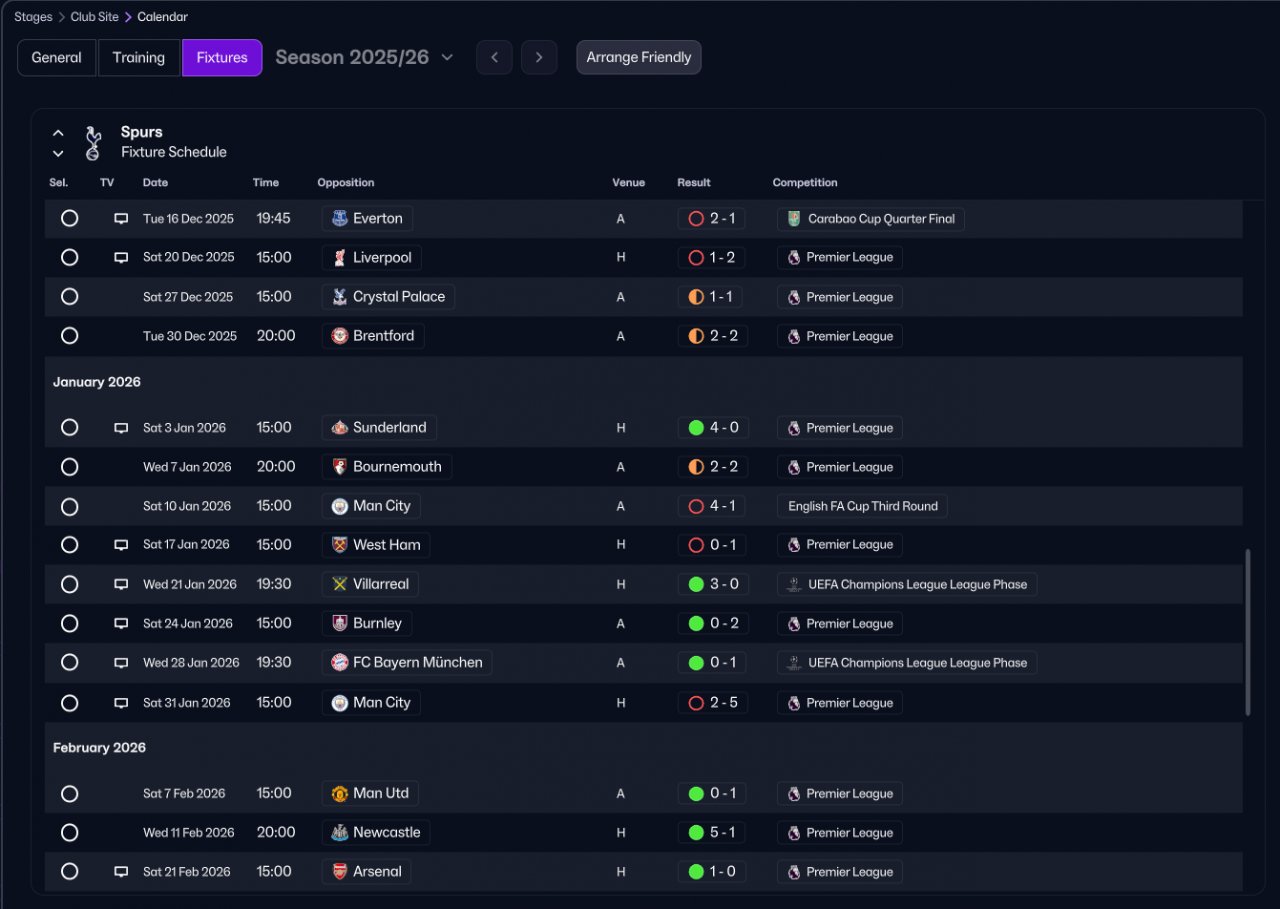Go to the next season arrow
This screenshot has height=909, width=1280.
click(x=539, y=57)
